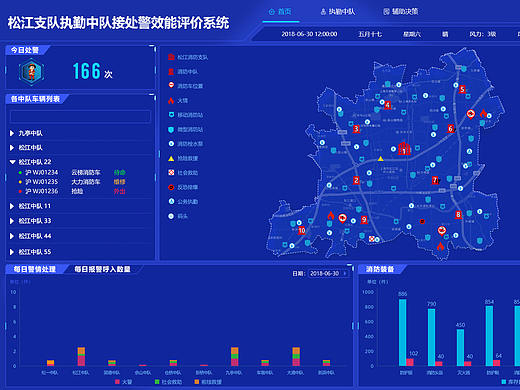520x390 pixels.
Task: Click the green 待命 status label
Action: pos(120,172)
